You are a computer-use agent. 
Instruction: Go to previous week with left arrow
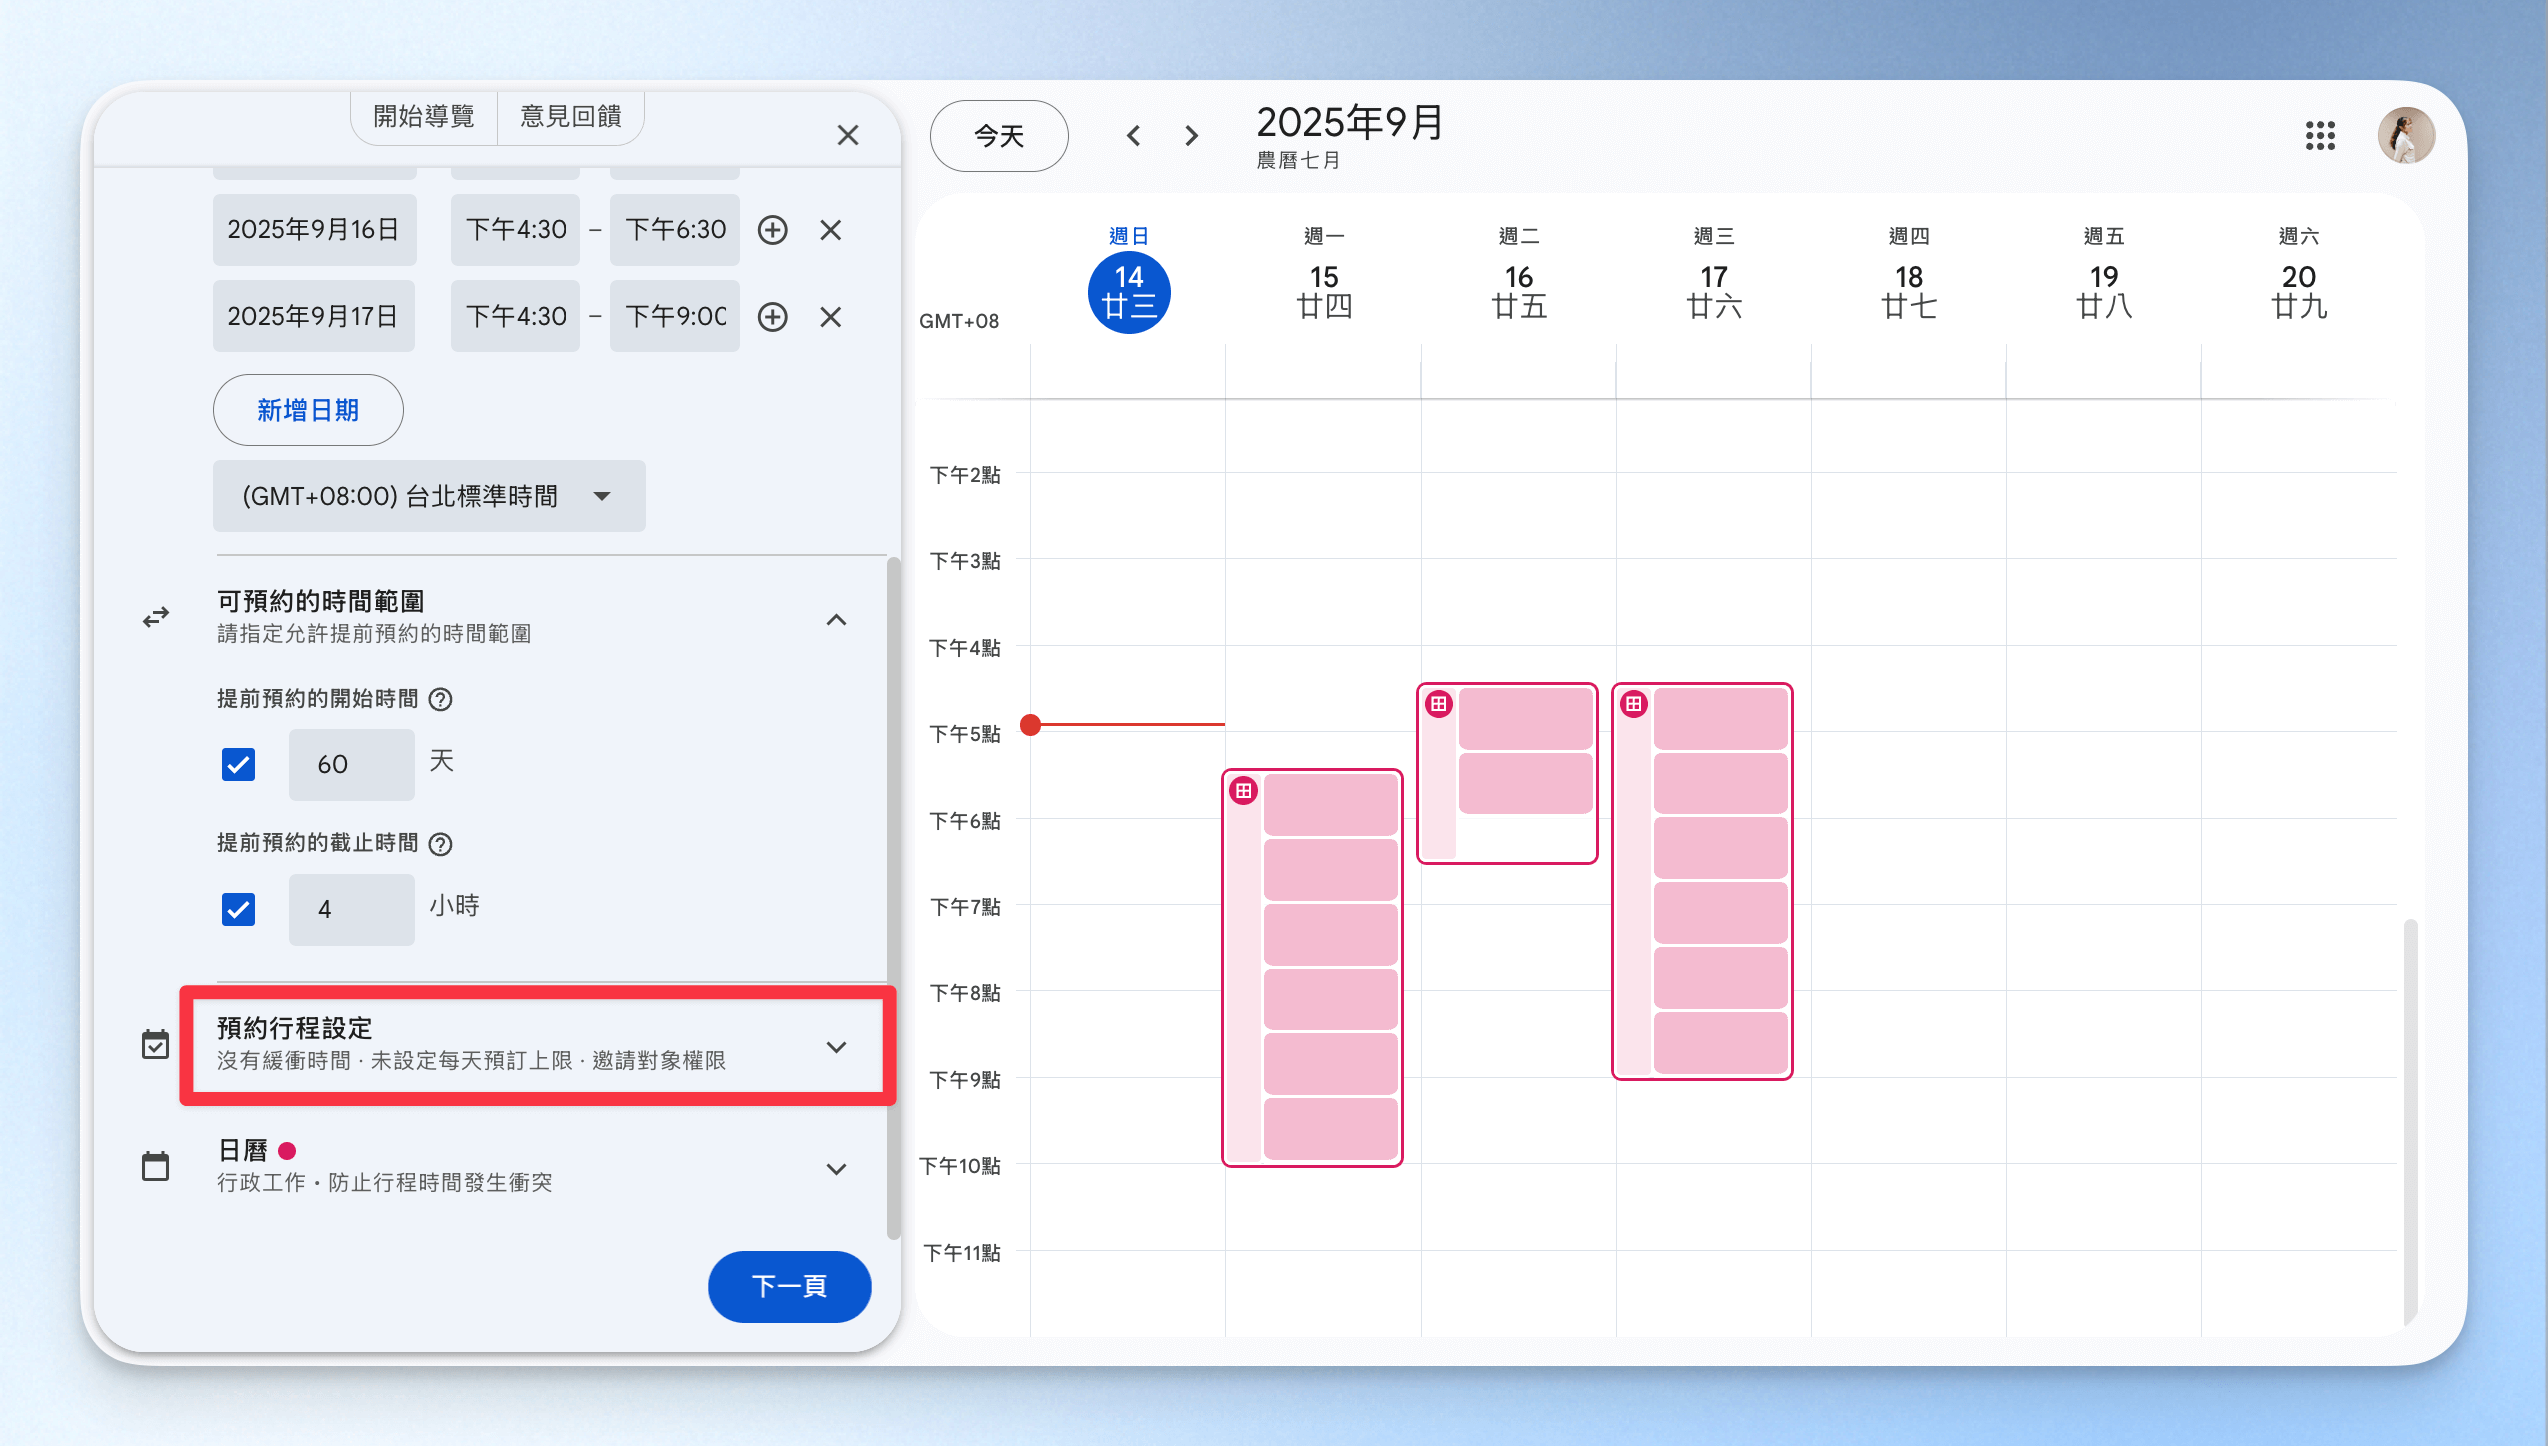[1133, 135]
